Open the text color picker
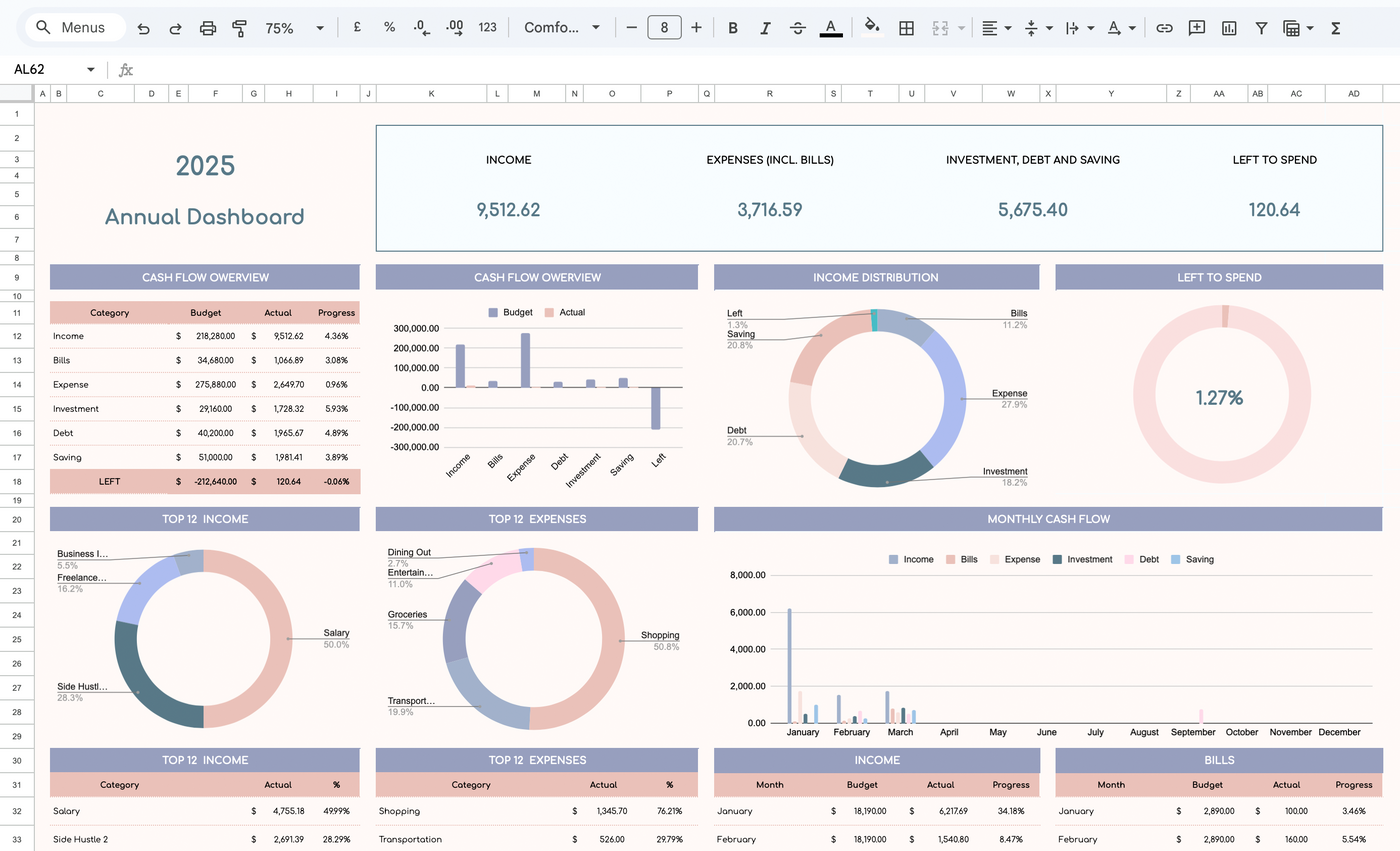 click(x=830, y=28)
